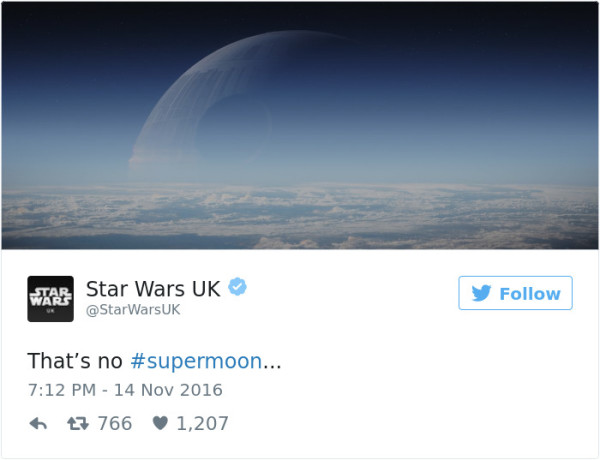This screenshot has width=600, height=460.
Task: View the 1,207 likes count
Action: (202, 424)
